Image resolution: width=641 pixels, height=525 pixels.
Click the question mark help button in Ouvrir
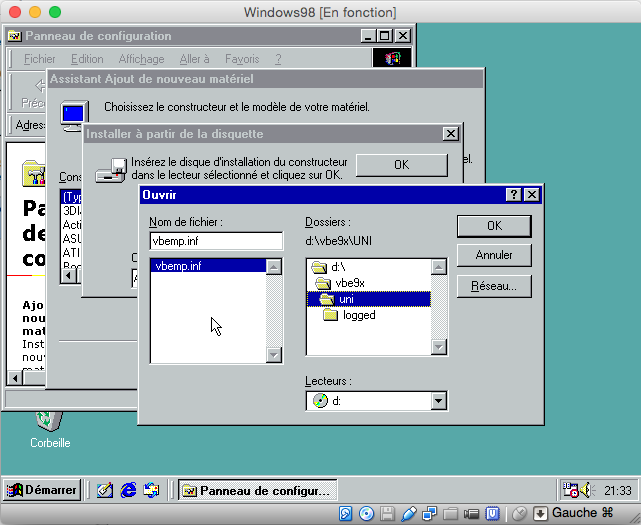(513, 195)
